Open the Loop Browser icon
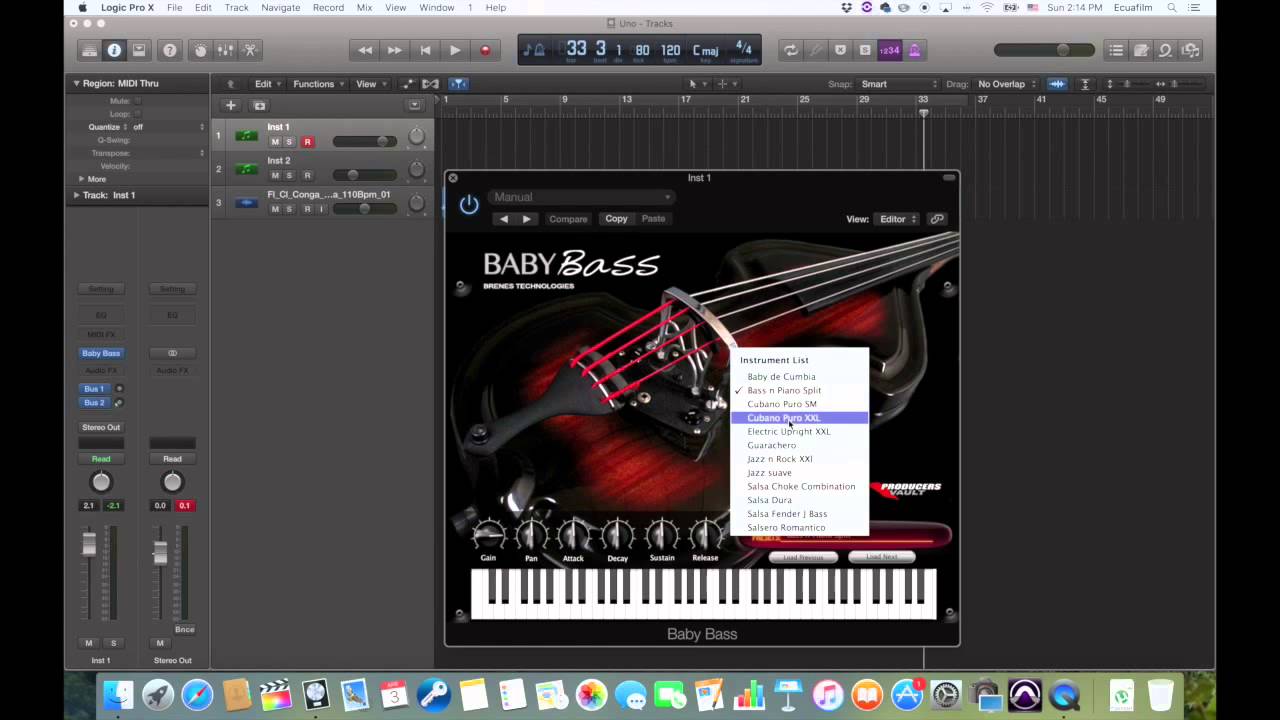This screenshot has height=720, width=1280. (1166, 50)
